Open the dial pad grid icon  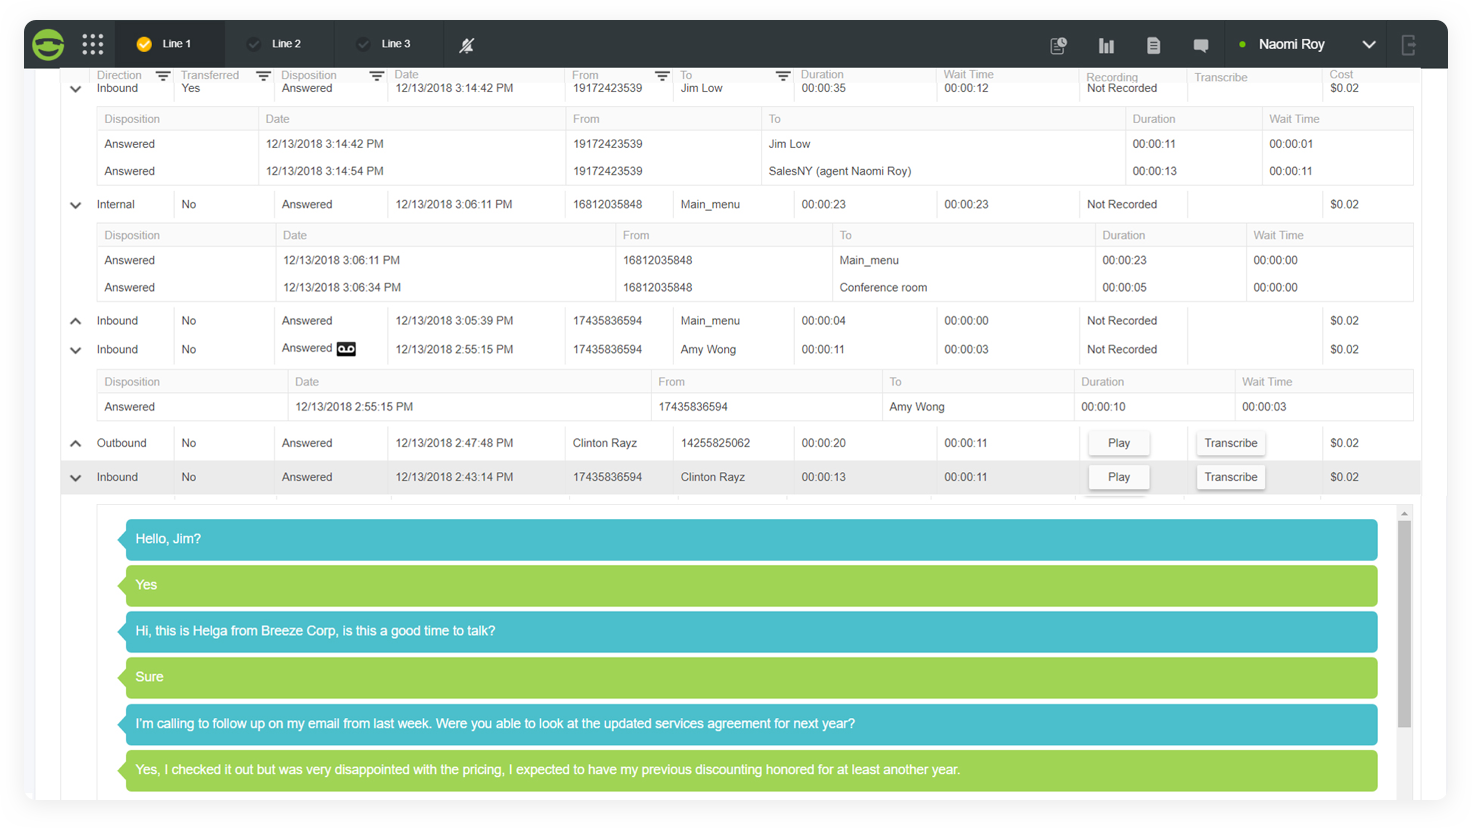93,44
